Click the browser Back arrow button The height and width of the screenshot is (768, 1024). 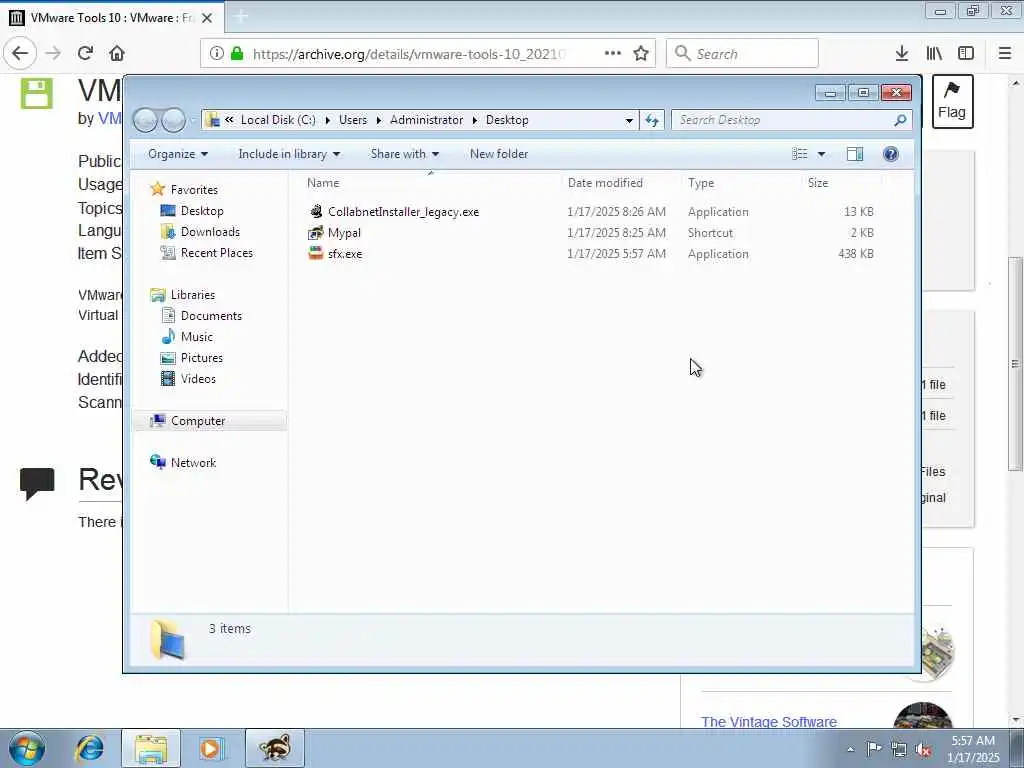pos(20,54)
